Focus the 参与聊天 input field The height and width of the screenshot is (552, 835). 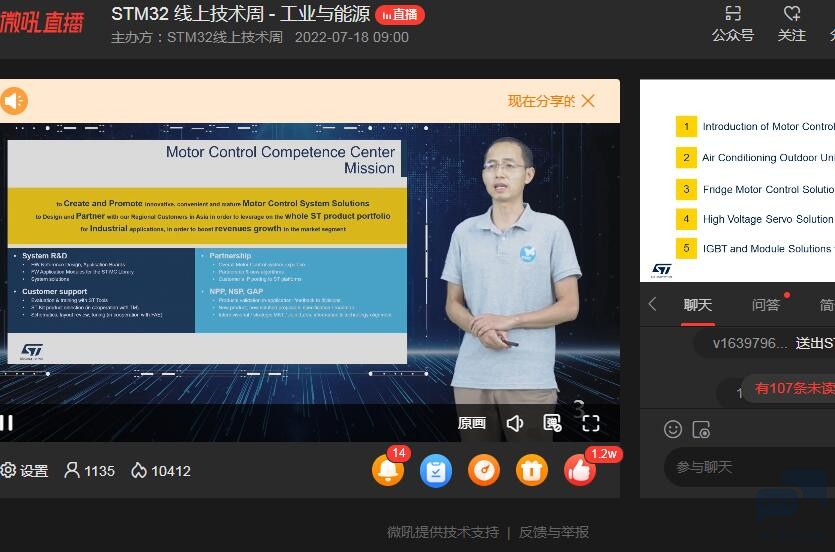(x=749, y=467)
